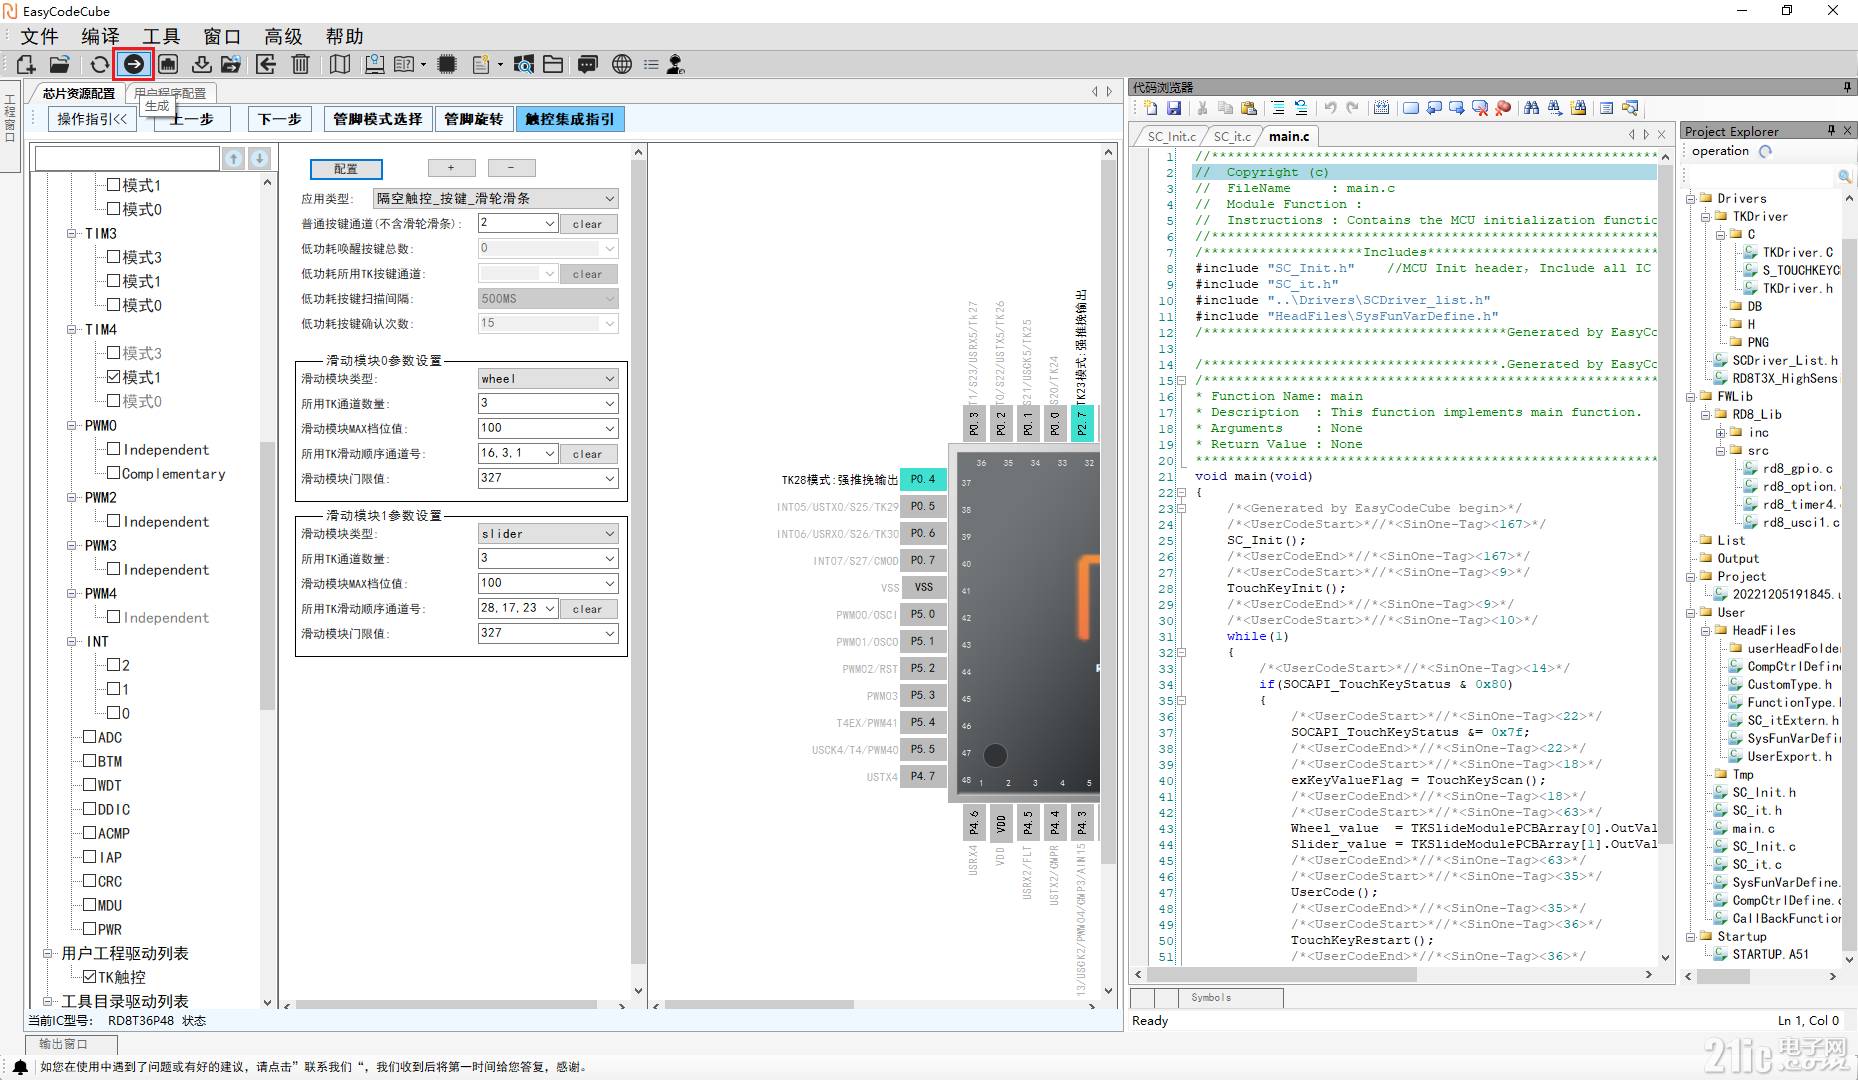Save file in code browser toolbar
The image size is (1858, 1080).
[1174, 108]
